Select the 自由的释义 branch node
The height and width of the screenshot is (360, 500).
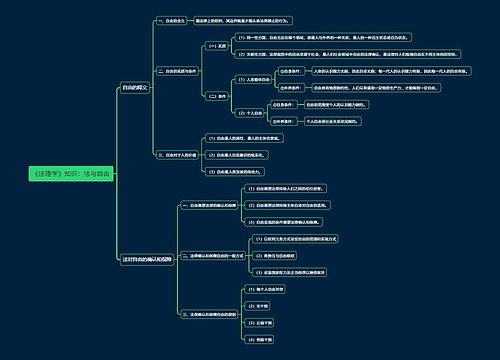pos(135,88)
